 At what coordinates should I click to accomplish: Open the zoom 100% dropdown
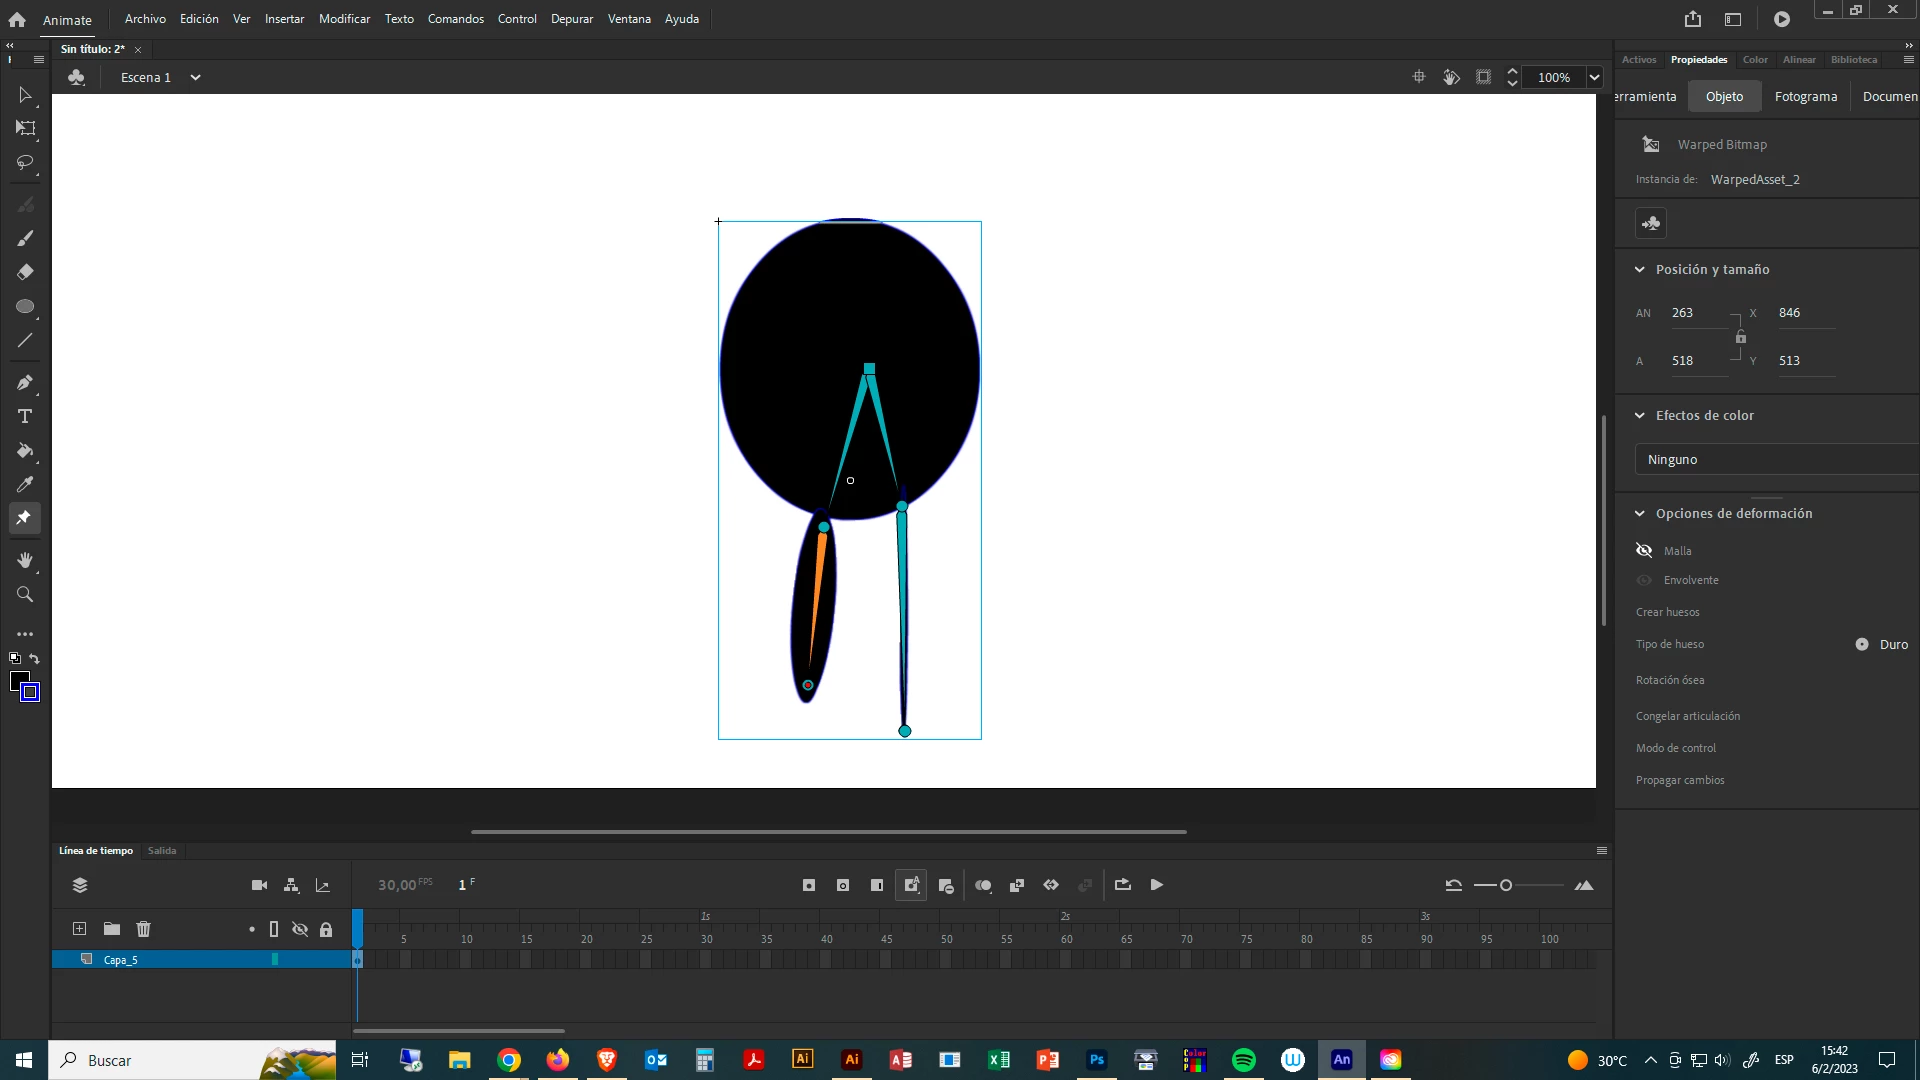coord(1594,78)
